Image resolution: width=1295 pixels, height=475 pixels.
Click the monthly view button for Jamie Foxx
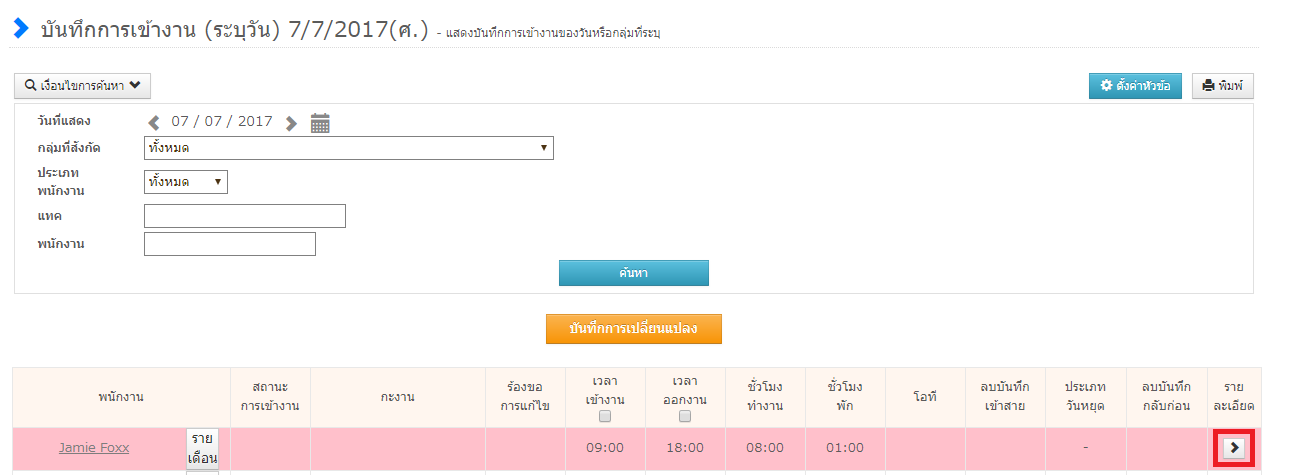coord(202,448)
